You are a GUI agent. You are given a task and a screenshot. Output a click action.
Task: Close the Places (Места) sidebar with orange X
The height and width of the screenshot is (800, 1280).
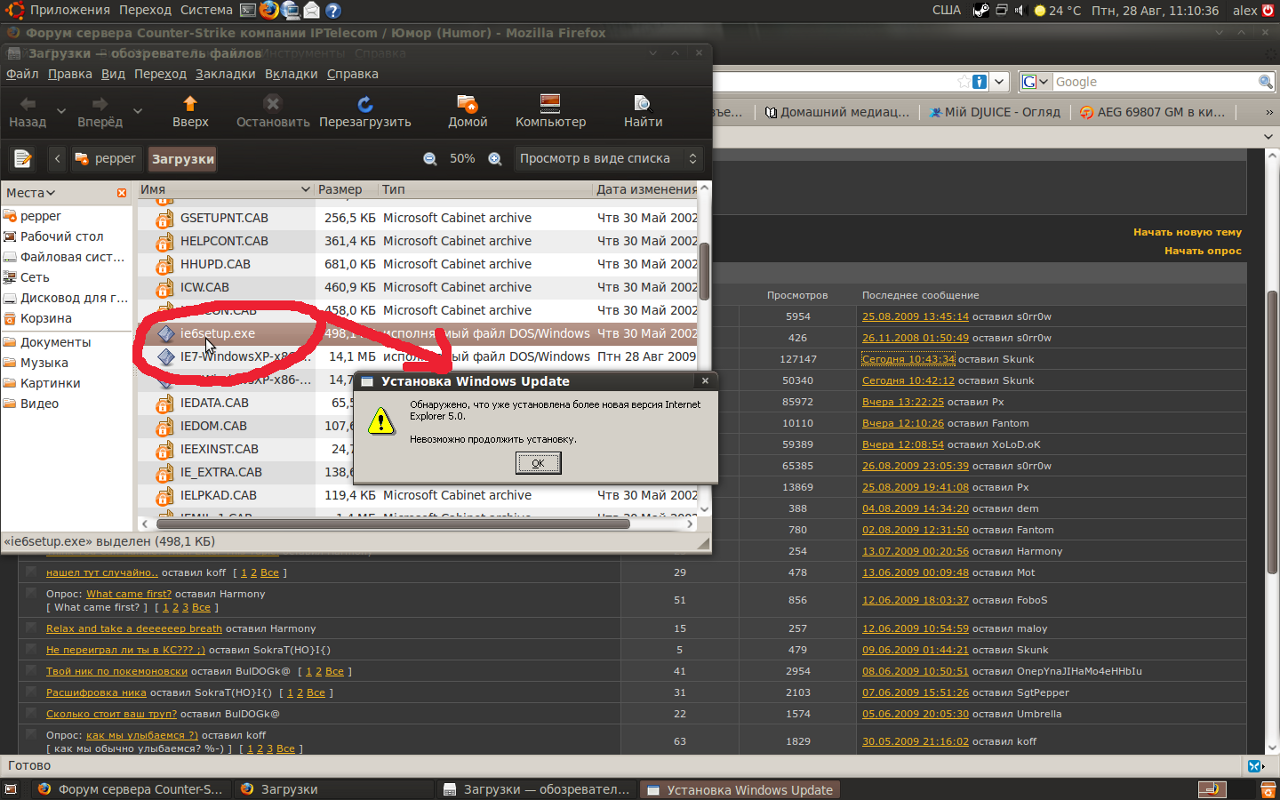point(122,192)
